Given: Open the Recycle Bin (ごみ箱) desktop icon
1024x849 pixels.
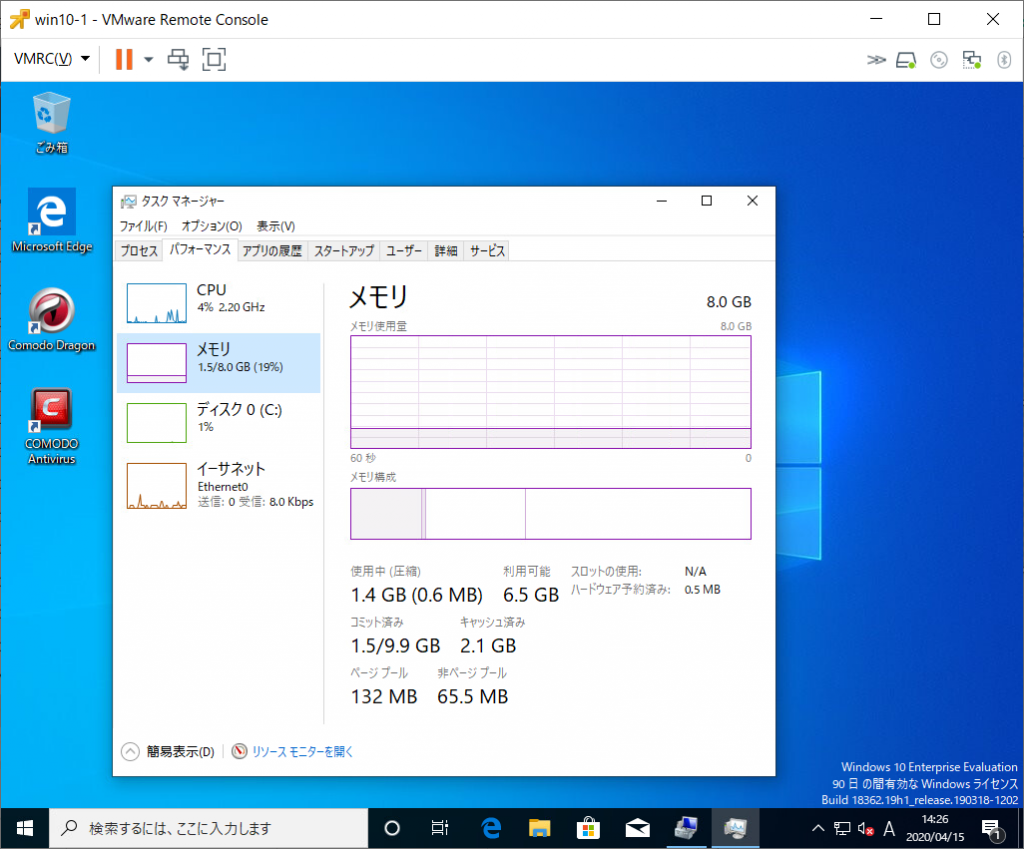Looking at the screenshot, I should click(52, 123).
